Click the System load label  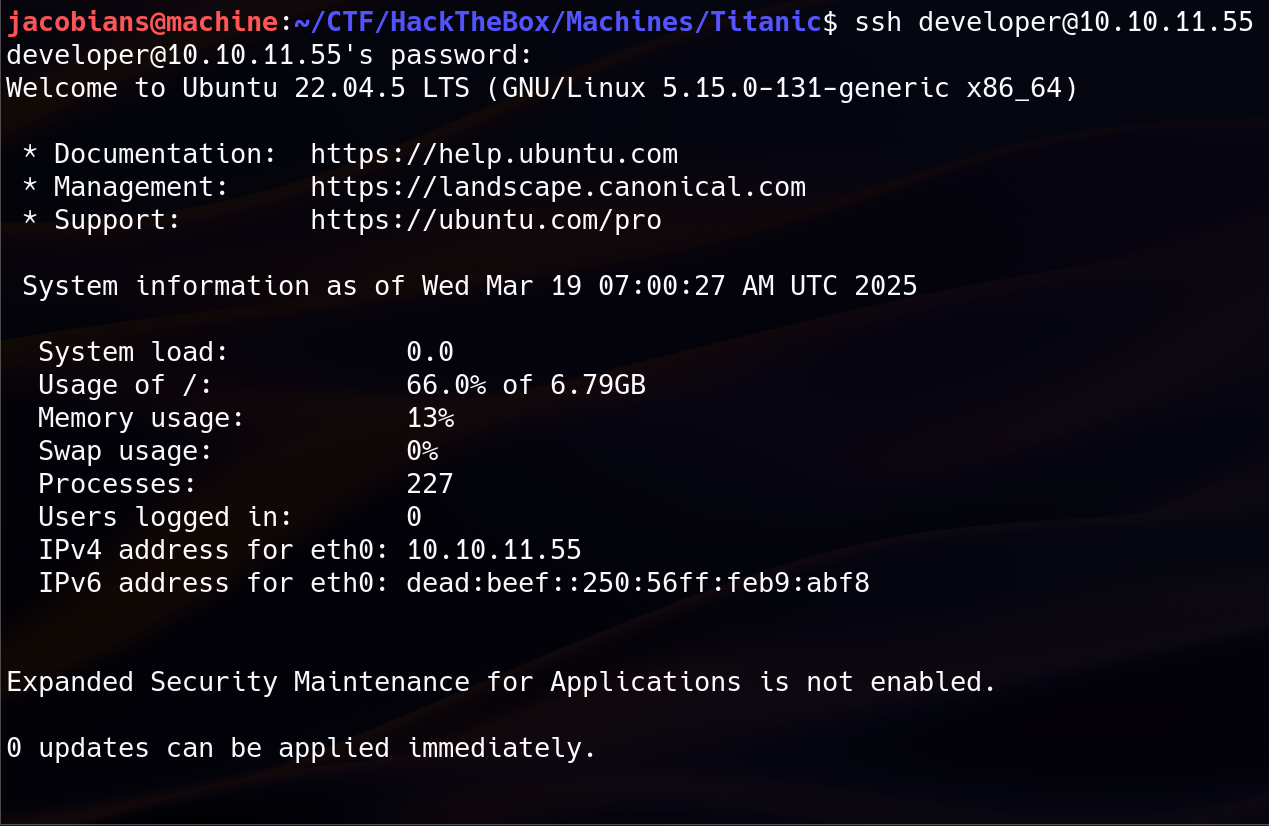pyautogui.click(x=133, y=352)
